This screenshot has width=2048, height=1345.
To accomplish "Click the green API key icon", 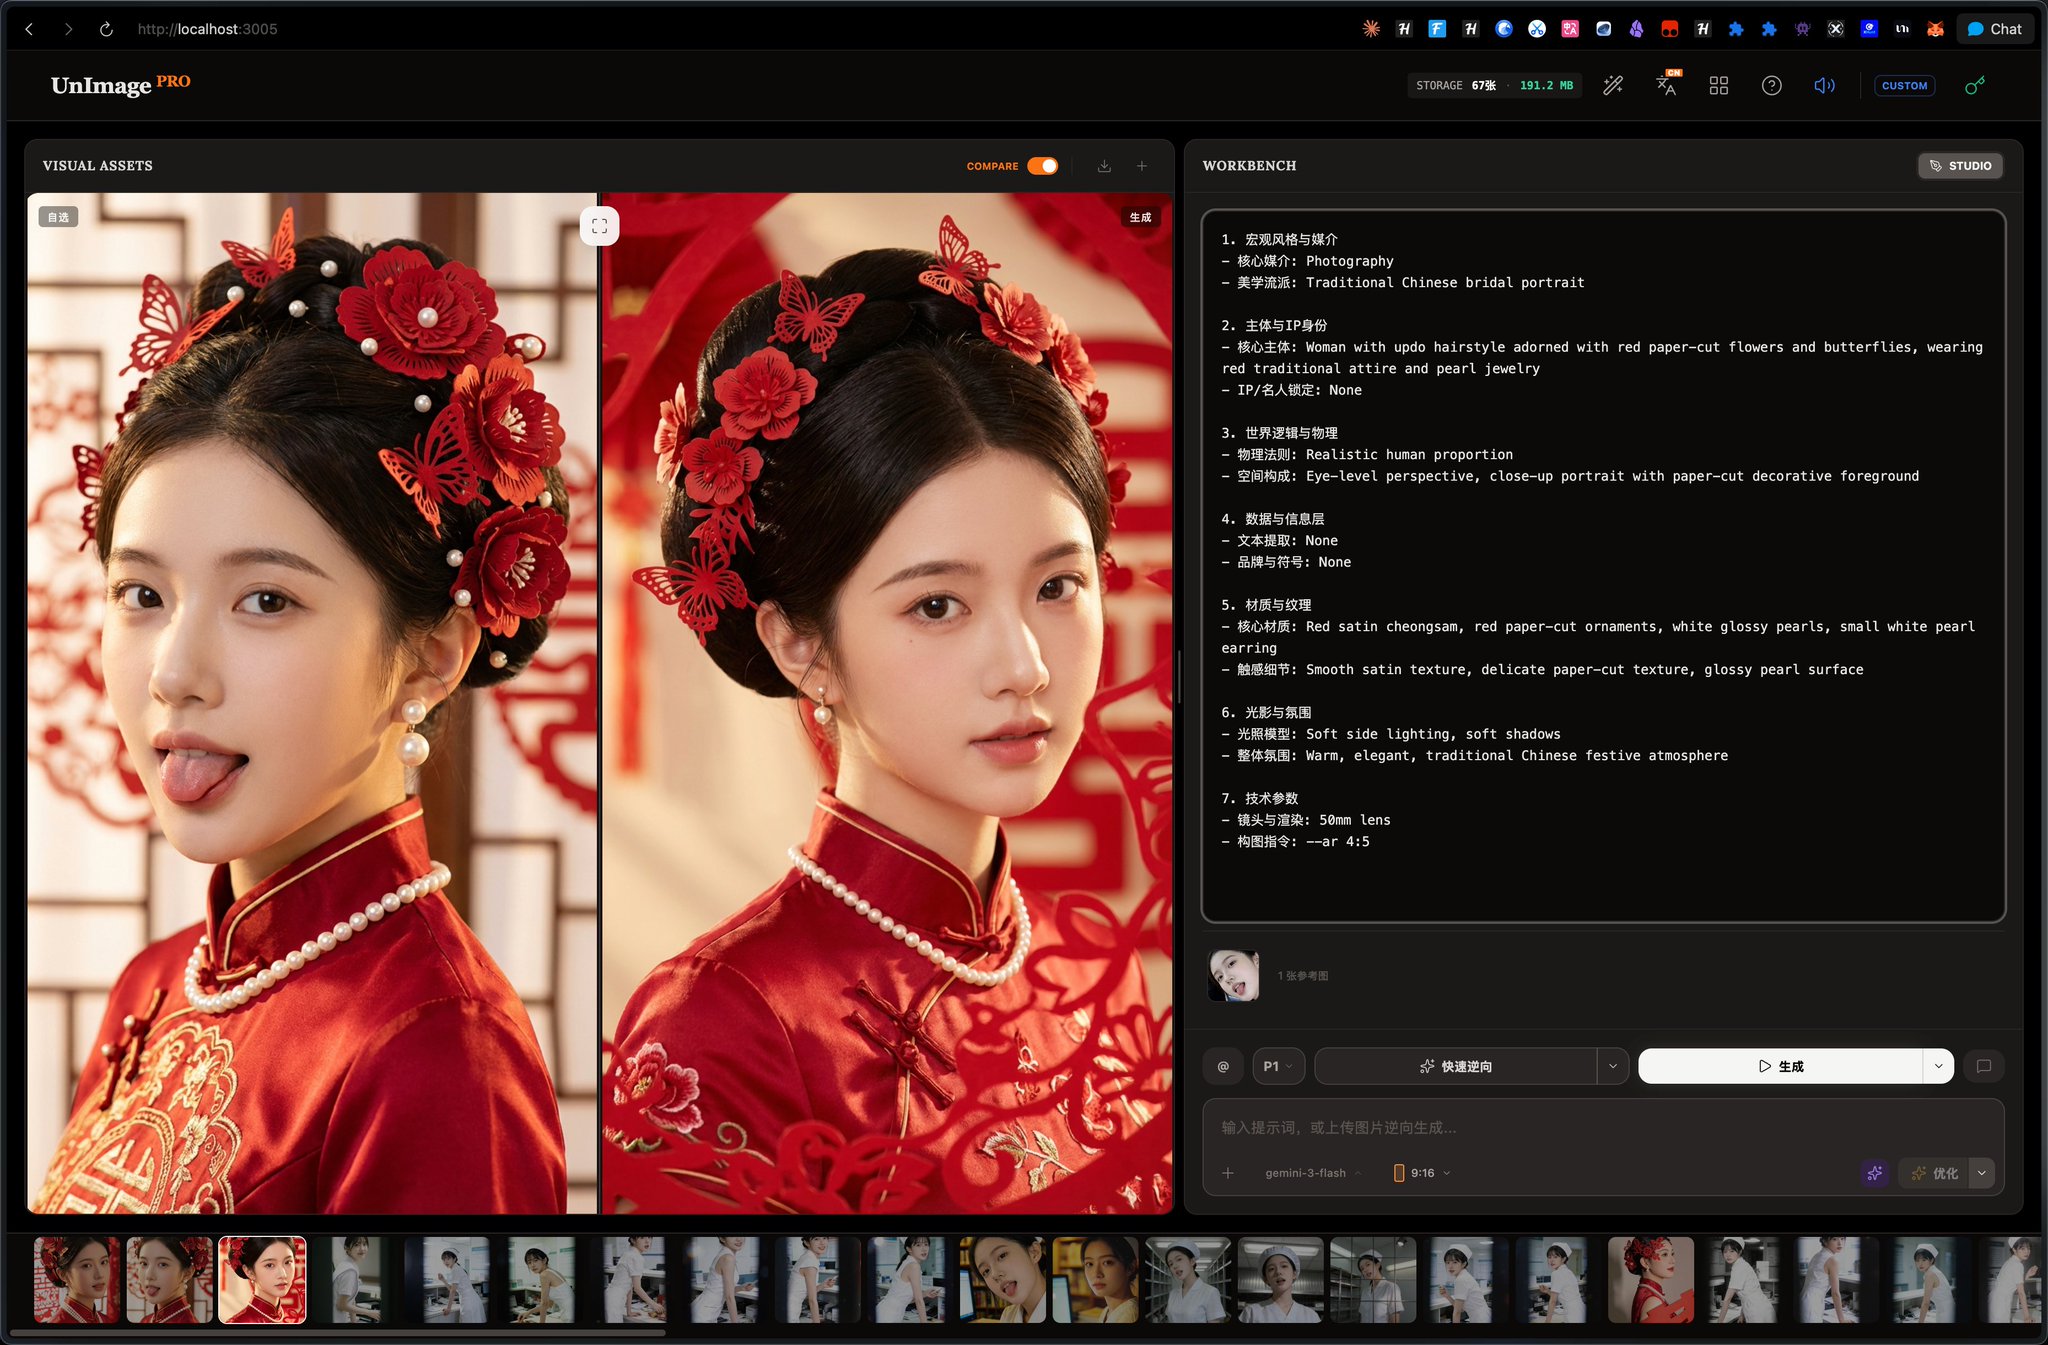I will pyautogui.click(x=1974, y=86).
